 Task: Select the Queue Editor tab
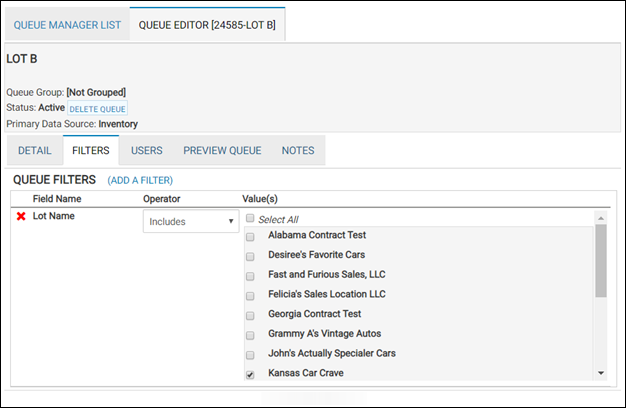coord(207,23)
